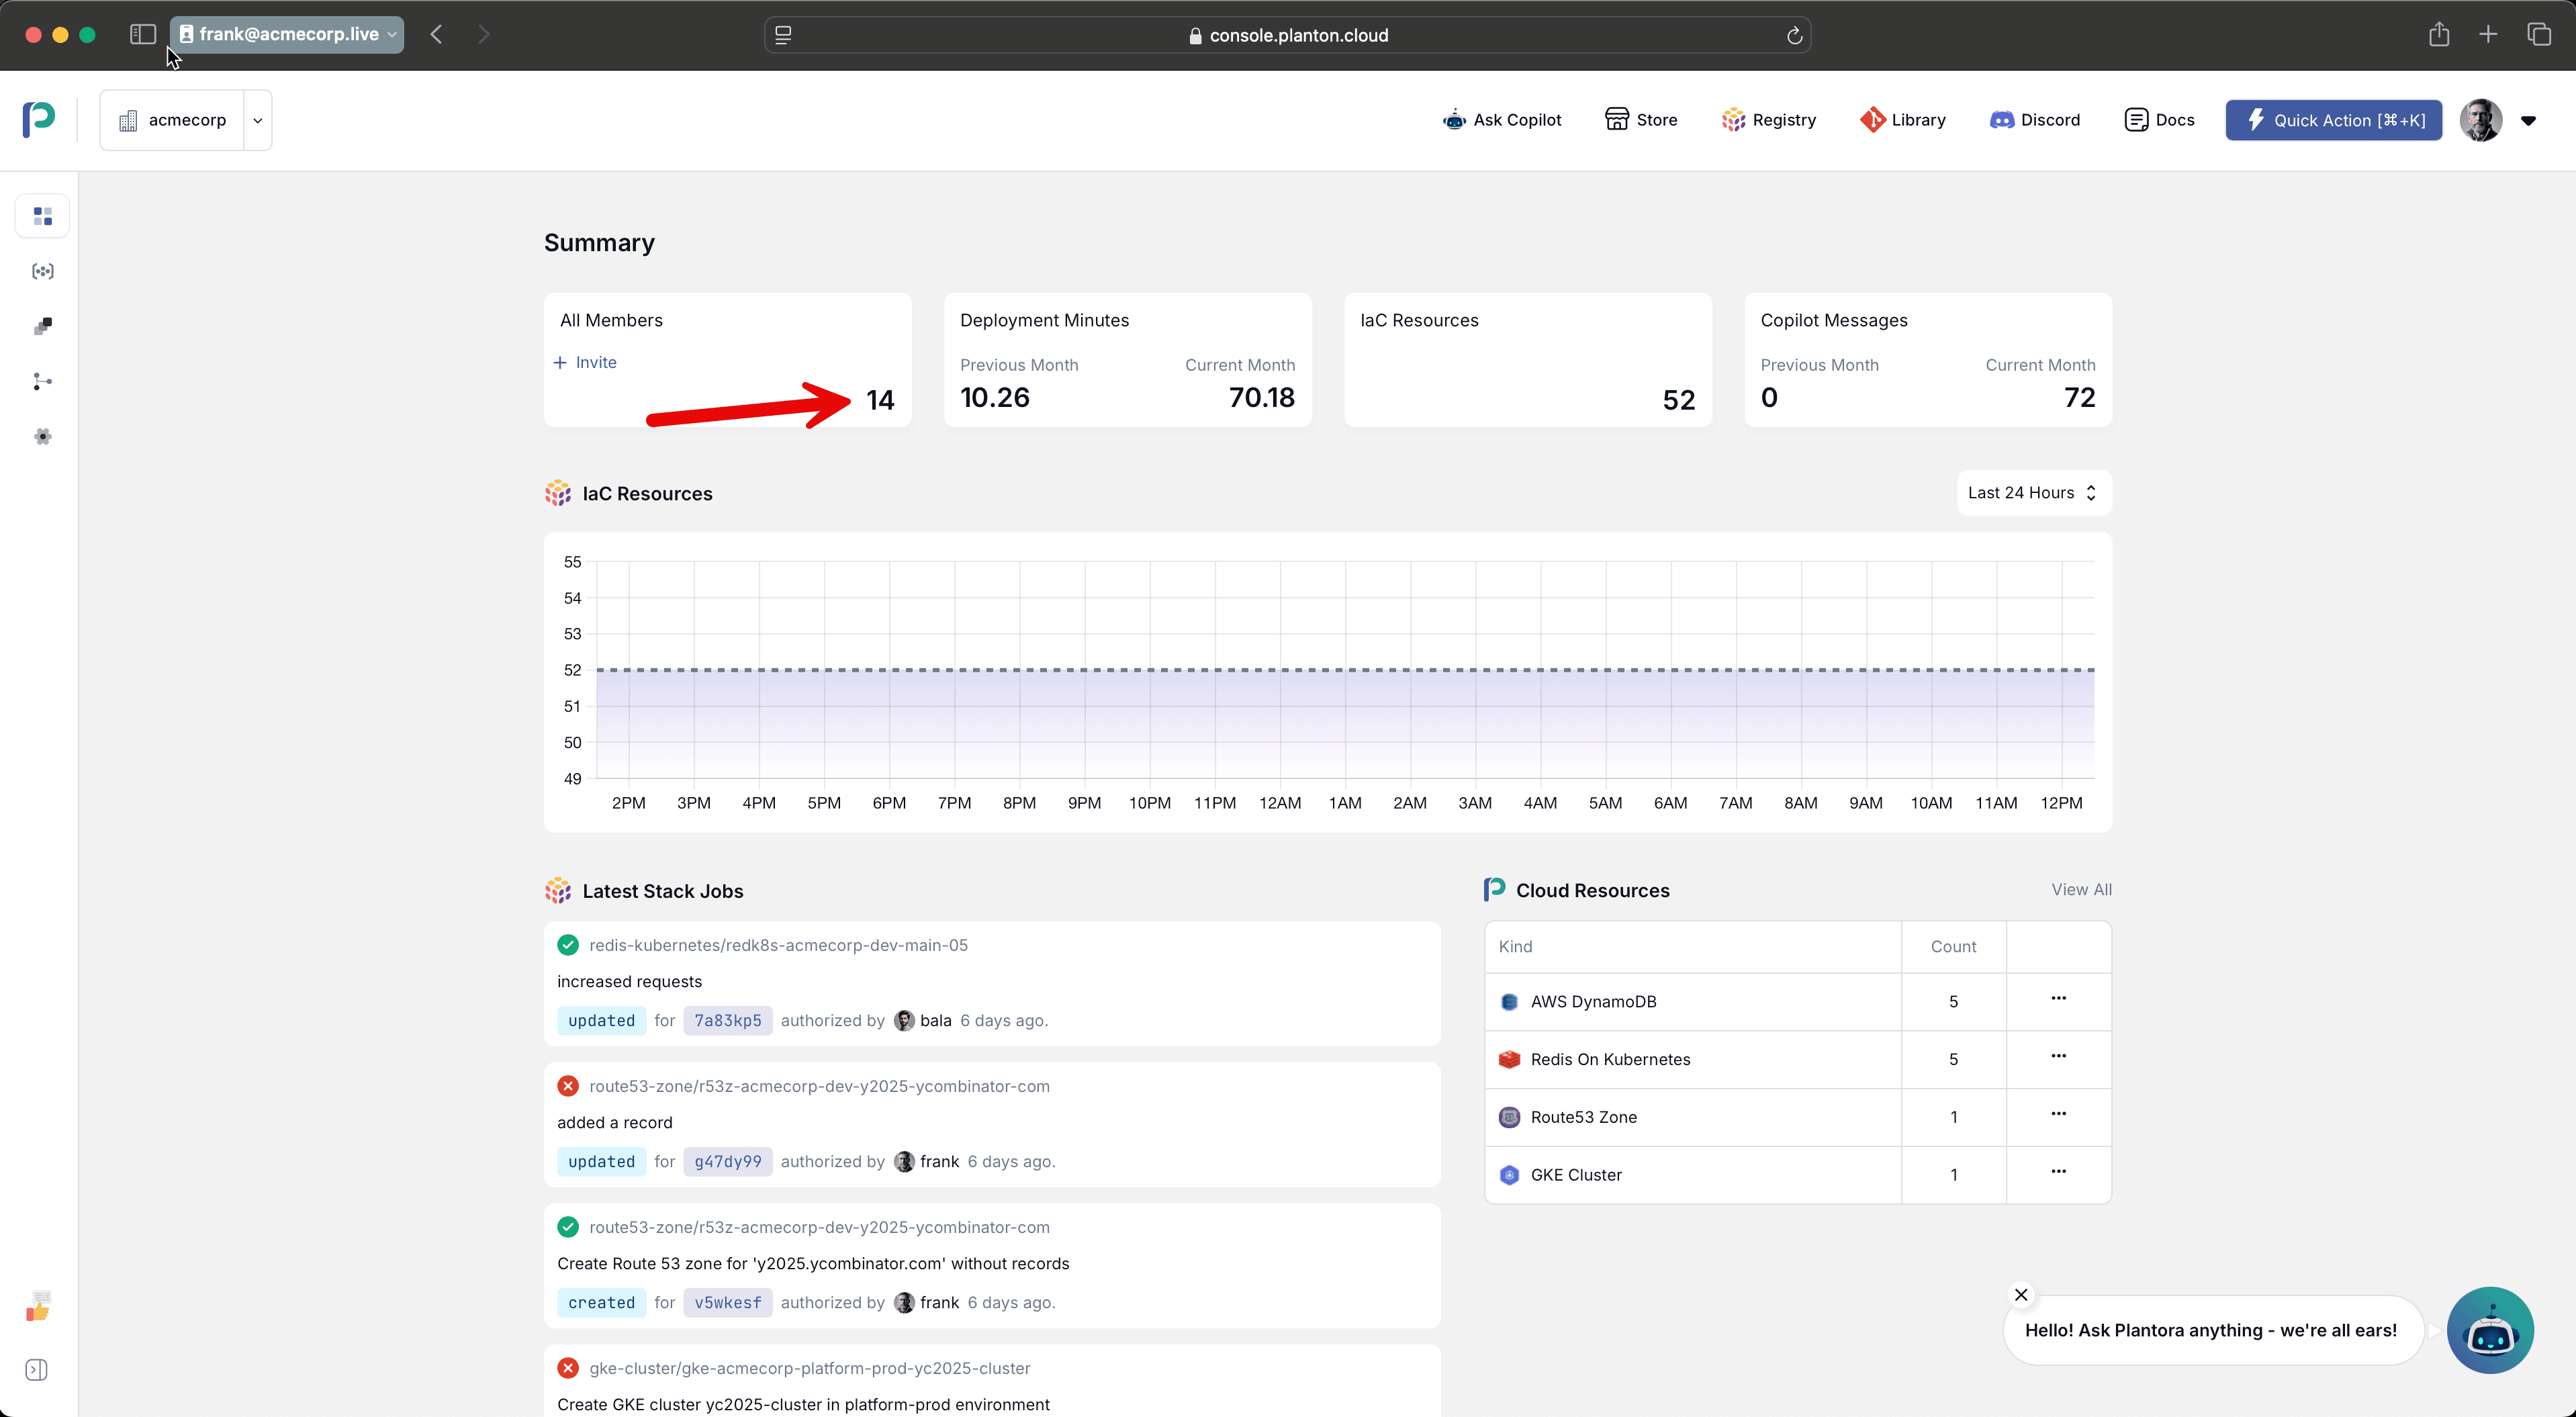Open the Last 24 Hours time range dropdown
The height and width of the screenshot is (1417, 2576).
tap(2033, 493)
